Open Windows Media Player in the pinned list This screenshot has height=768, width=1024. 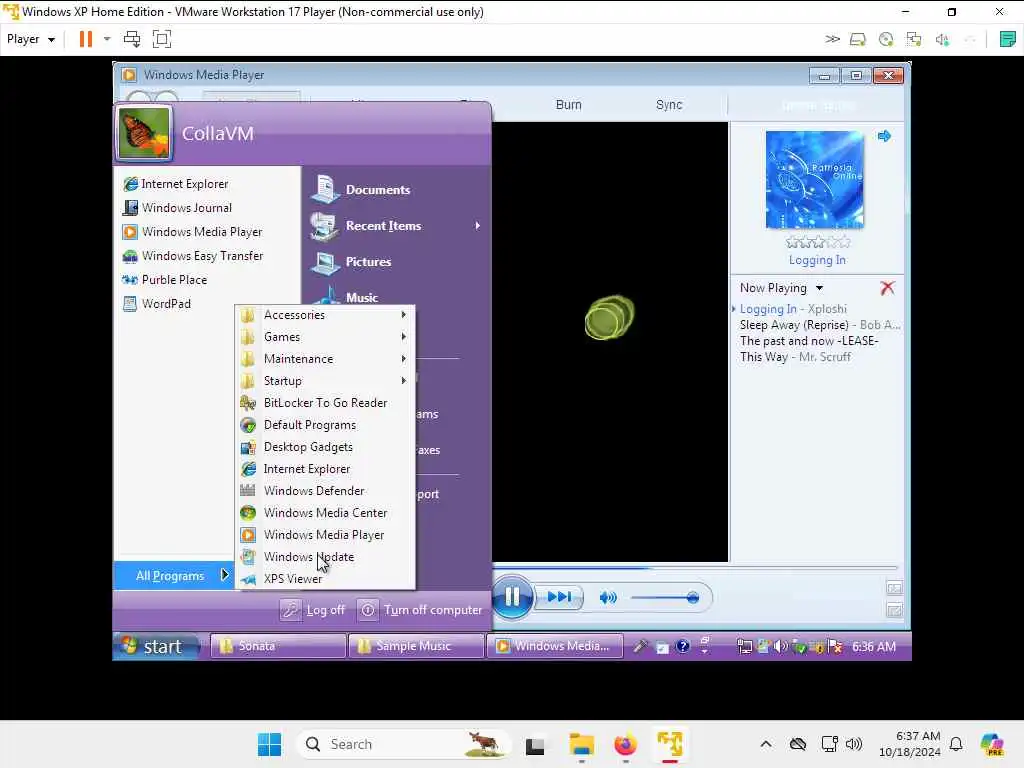(192, 232)
